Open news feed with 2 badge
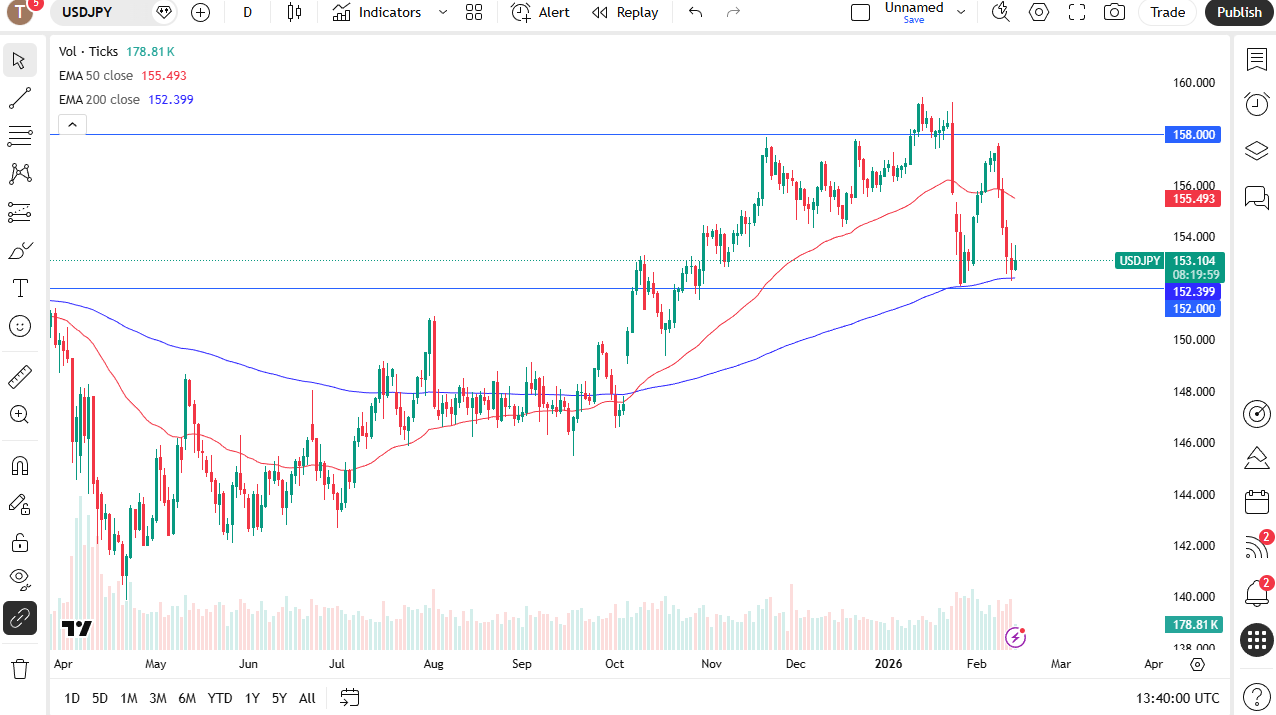Image resolution: width=1276 pixels, height=715 pixels. tap(1257, 547)
